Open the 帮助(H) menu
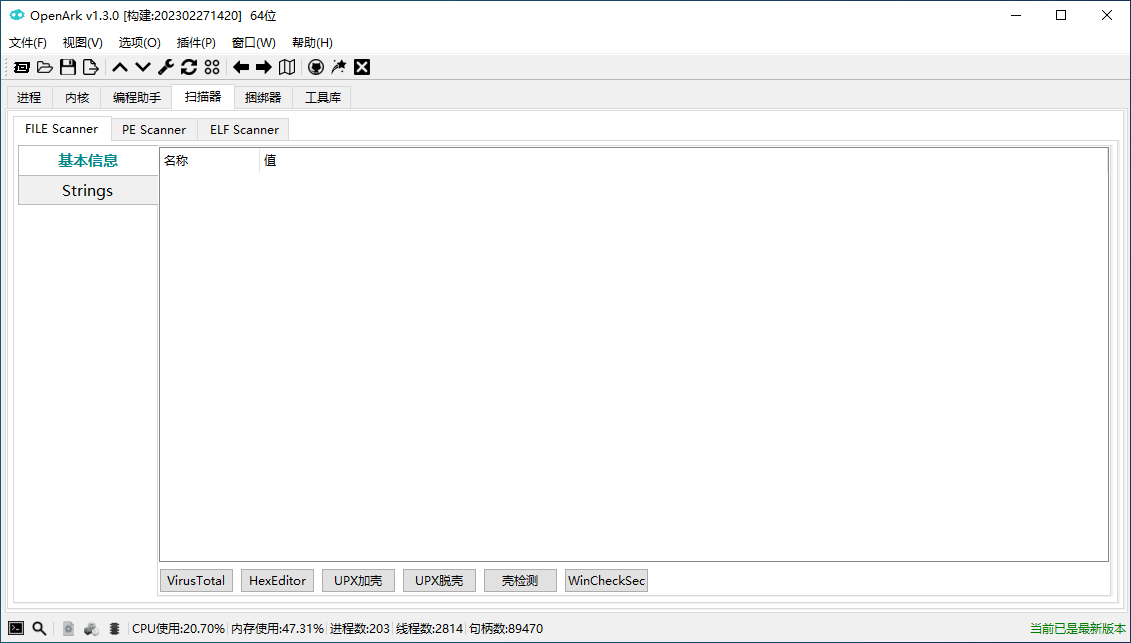Screen dimensions: 1131x643 point(312,43)
